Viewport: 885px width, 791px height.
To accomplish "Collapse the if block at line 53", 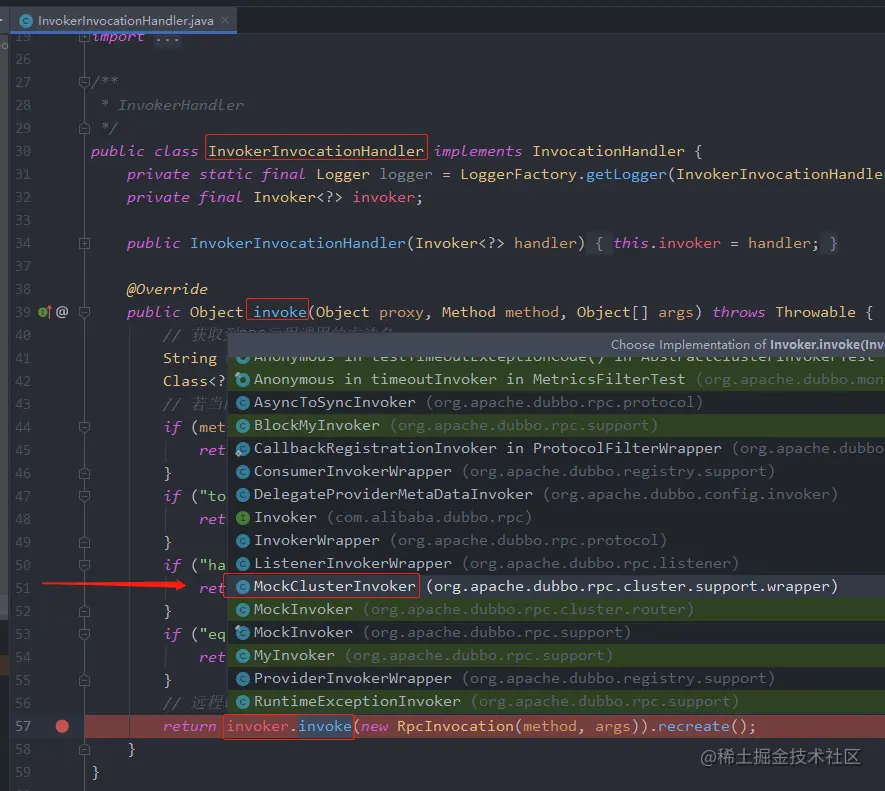I will pyautogui.click(x=85, y=635).
